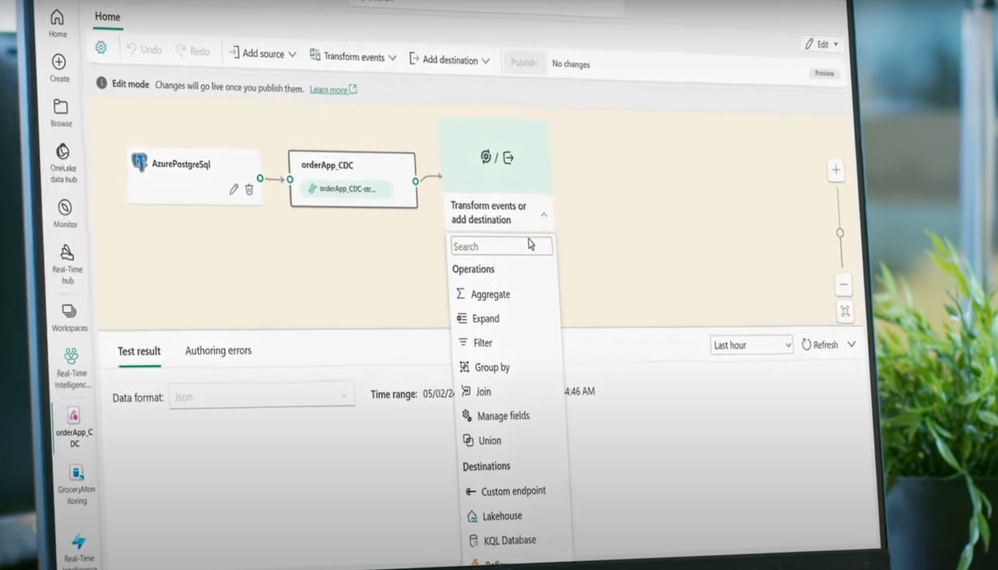Fit the canvas to view

[845, 311]
